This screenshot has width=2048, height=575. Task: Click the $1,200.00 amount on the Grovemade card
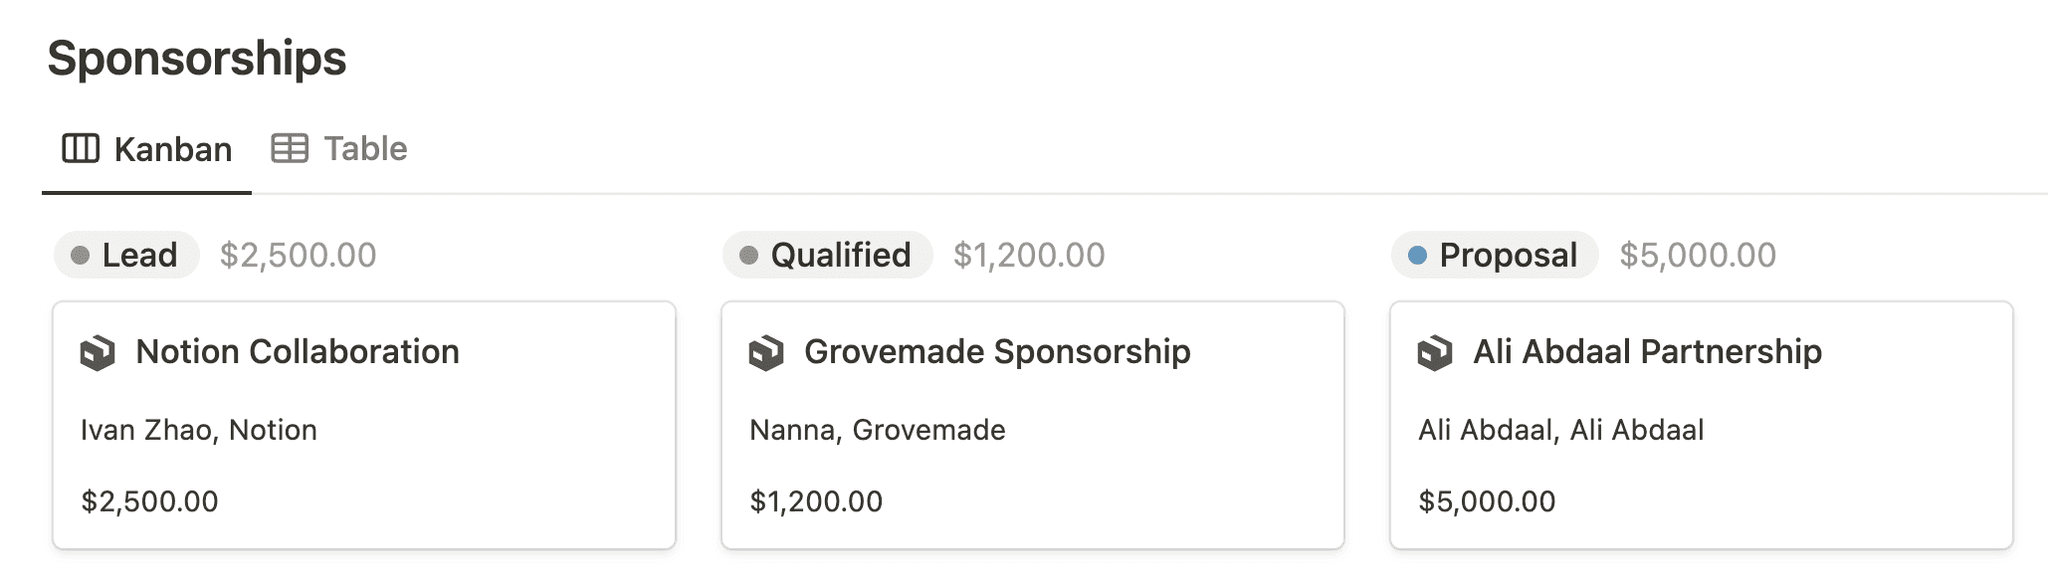pyautogui.click(x=816, y=501)
